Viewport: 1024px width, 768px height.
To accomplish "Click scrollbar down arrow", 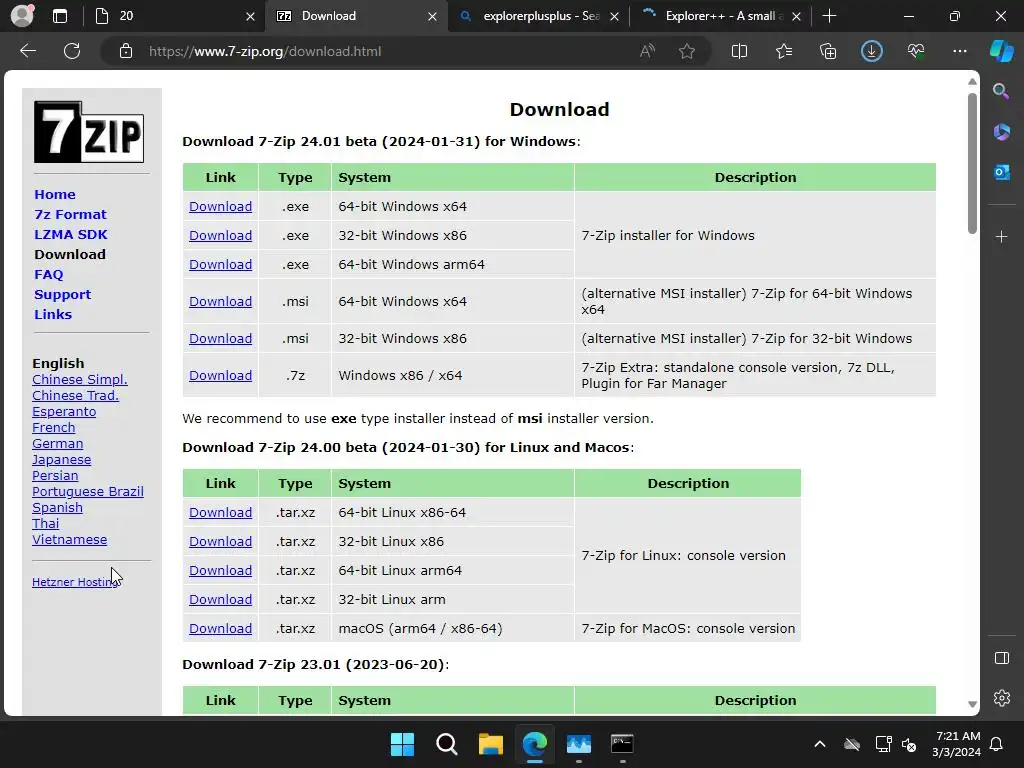I will (x=972, y=704).
